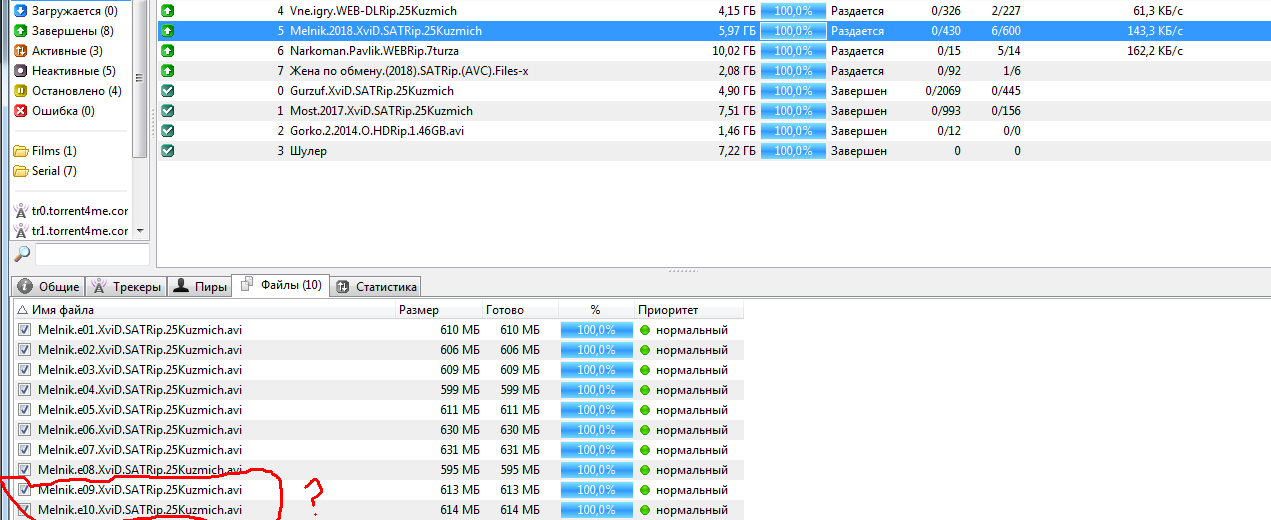The height and width of the screenshot is (520, 1271).
Task: Switch to the Общие tab
Action: [x=49, y=286]
